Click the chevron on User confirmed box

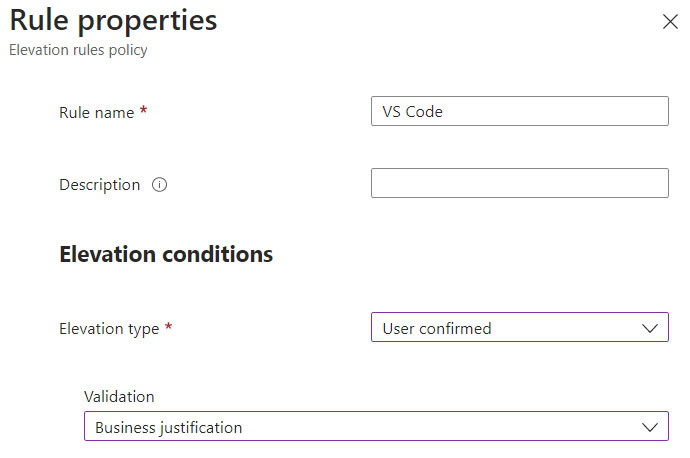pos(650,328)
